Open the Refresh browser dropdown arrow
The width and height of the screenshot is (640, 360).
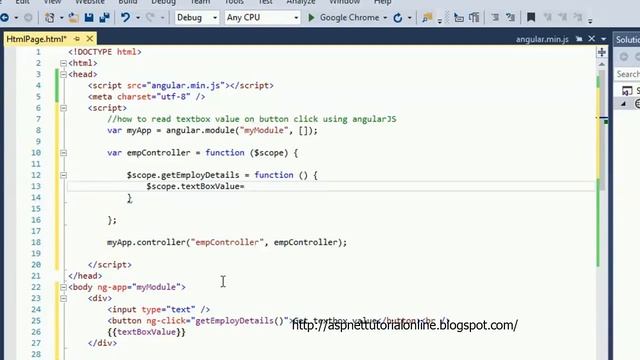point(409,18)
